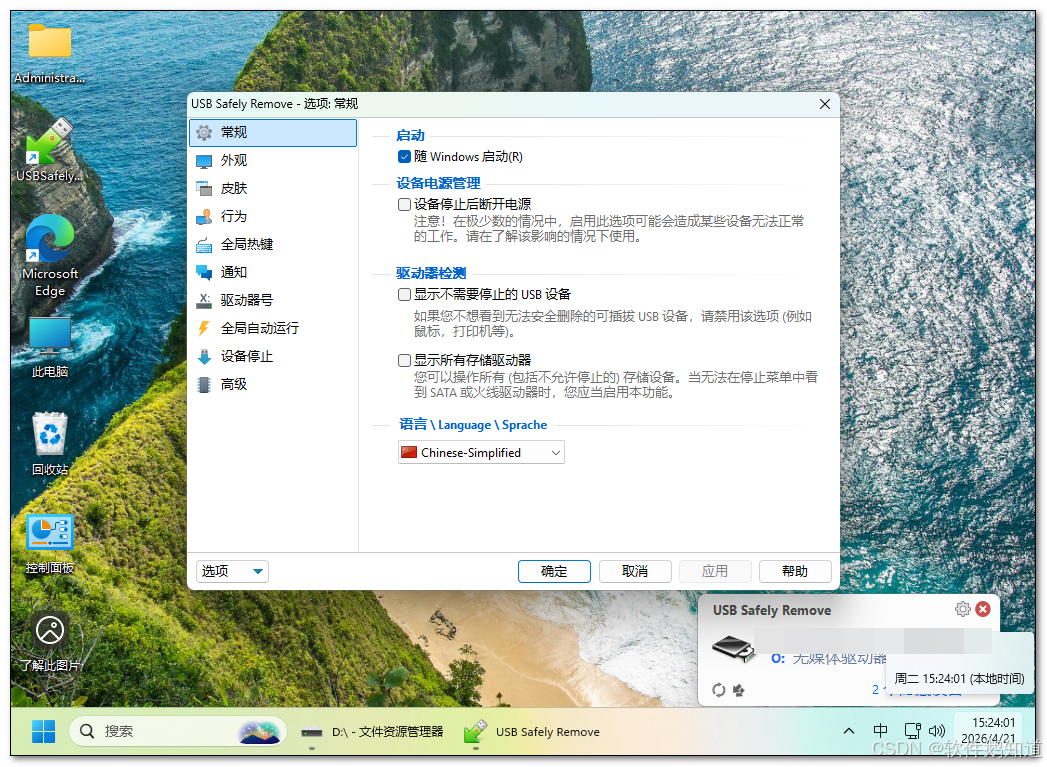Open the 此电脑 desktop icon

pyautogui.click(x=49, y=347)
